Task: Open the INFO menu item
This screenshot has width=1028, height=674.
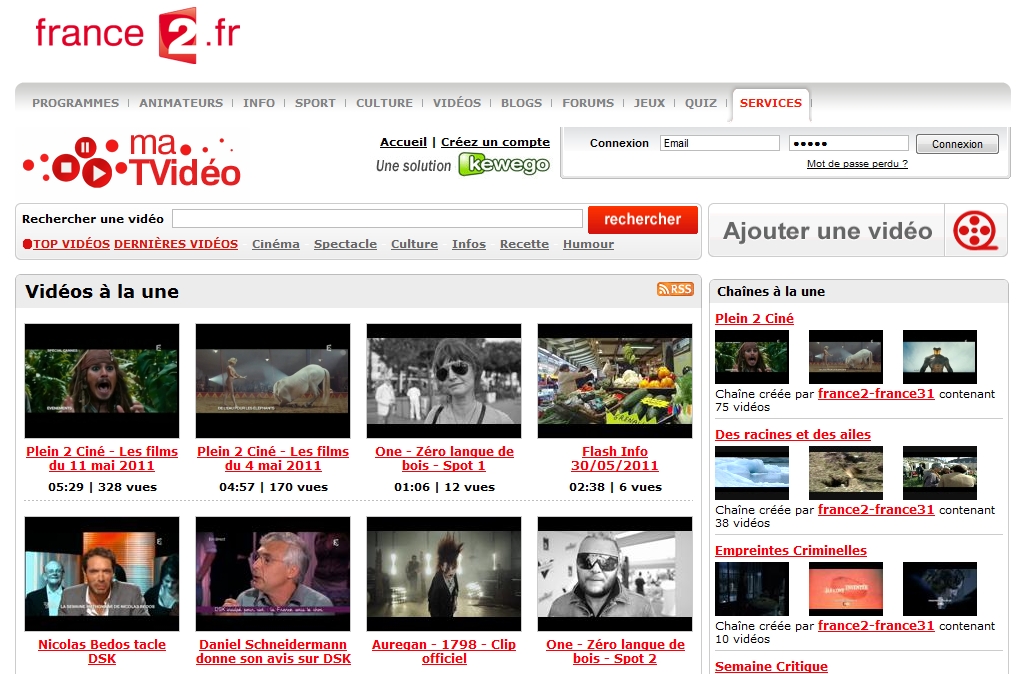Action: tap(259, 103)
